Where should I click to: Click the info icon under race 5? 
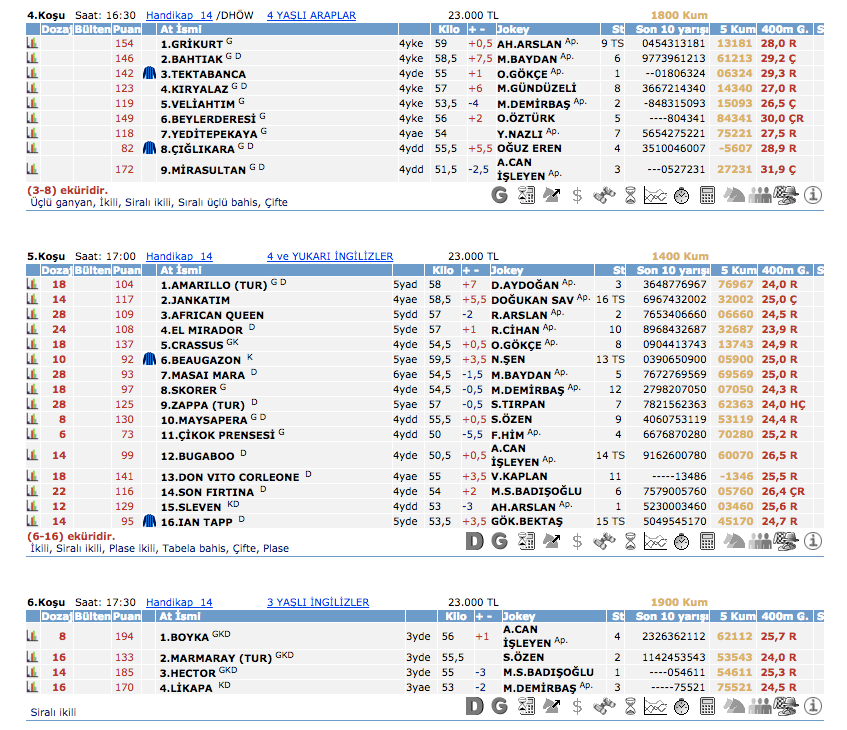[813, 541]
